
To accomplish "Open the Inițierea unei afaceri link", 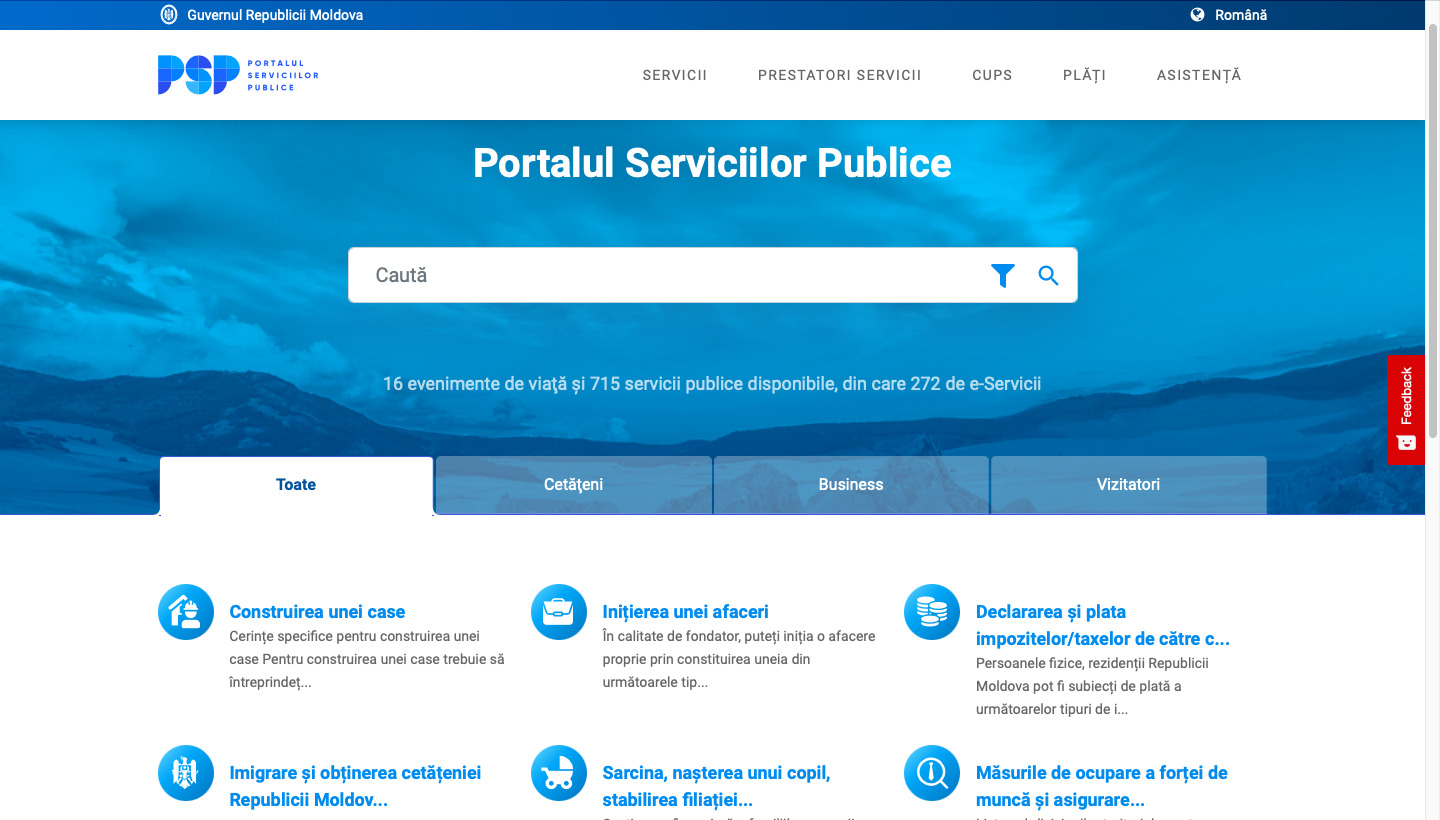I will (x=685, y=612).
